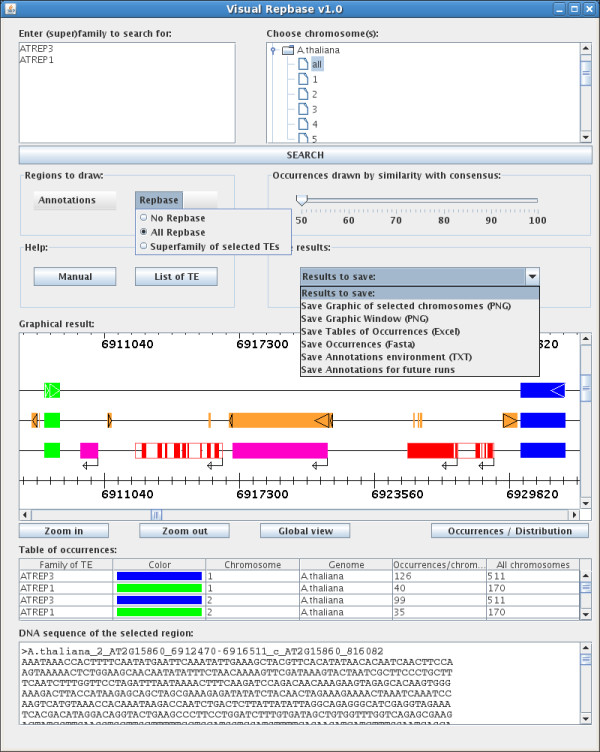Click the family search input text area
600x752 pixels.
point(127,93)
